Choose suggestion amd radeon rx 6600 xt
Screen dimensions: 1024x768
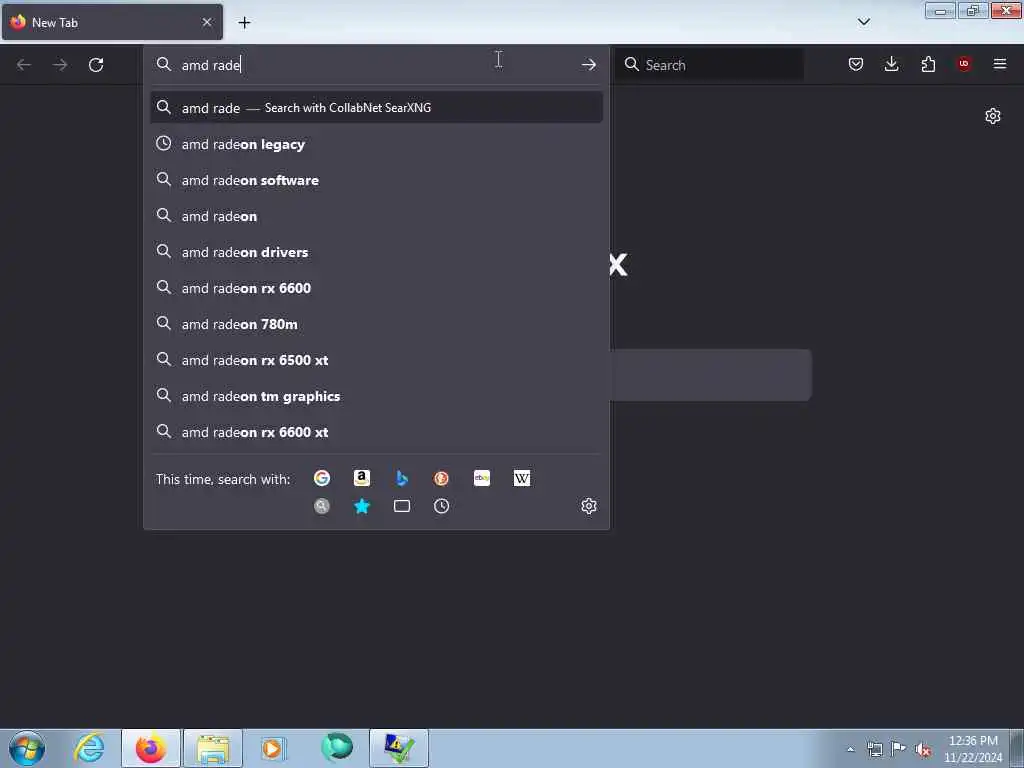tap(376, 432)
